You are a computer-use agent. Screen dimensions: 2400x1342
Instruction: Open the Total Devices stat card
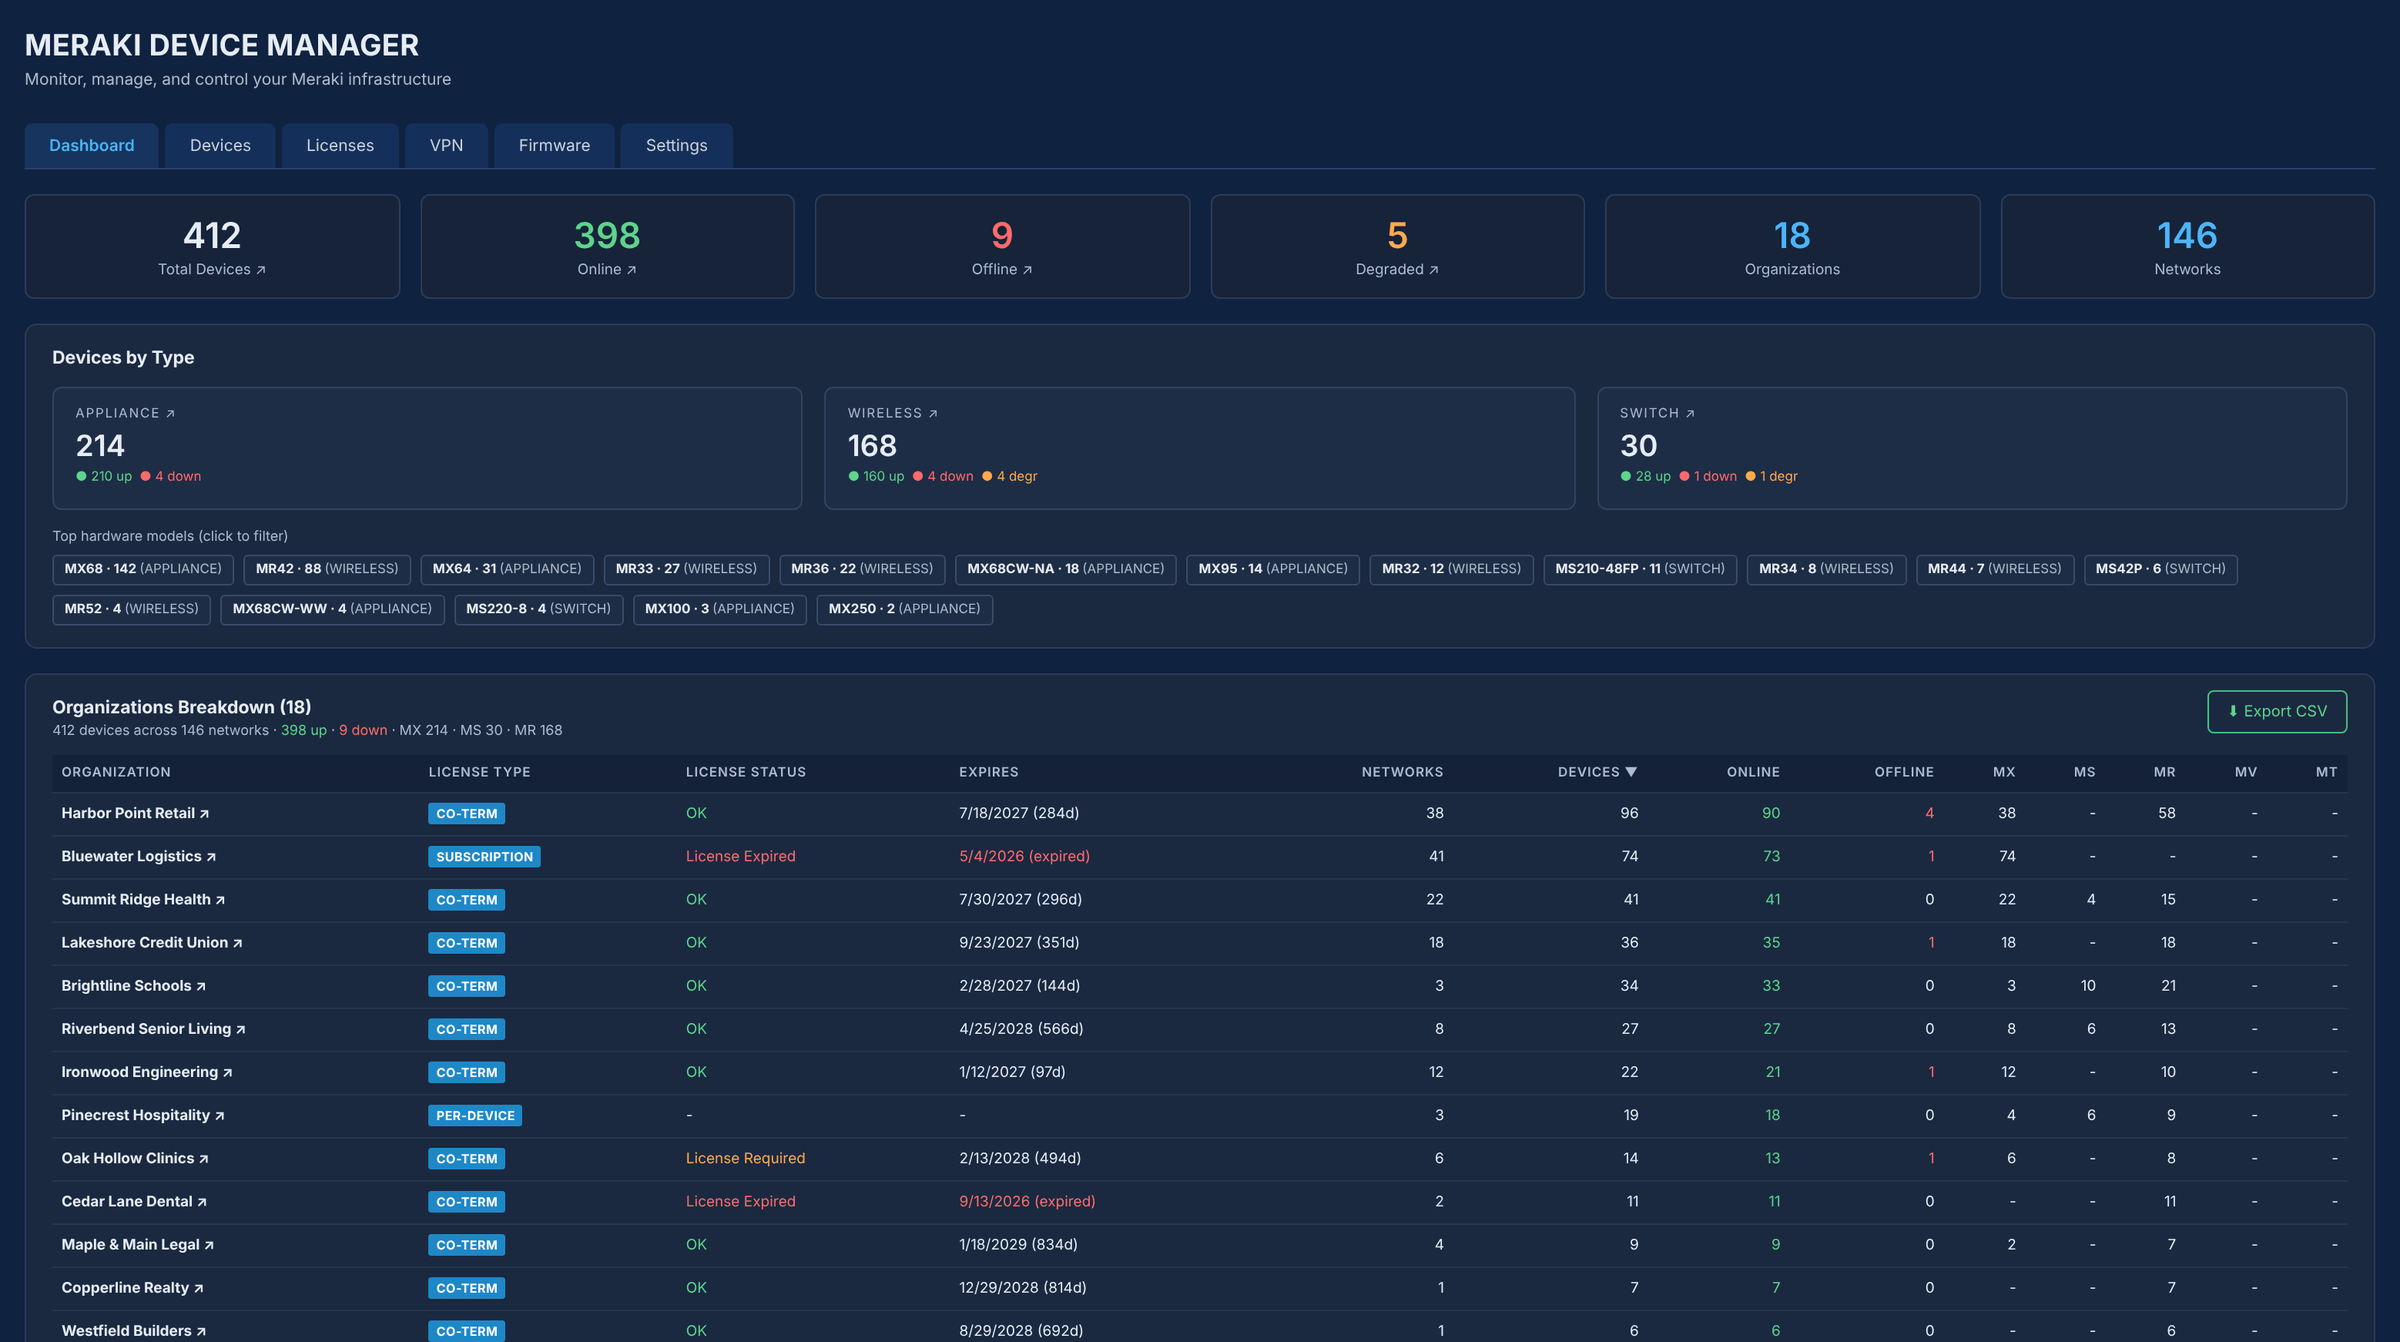pos(212,247)
